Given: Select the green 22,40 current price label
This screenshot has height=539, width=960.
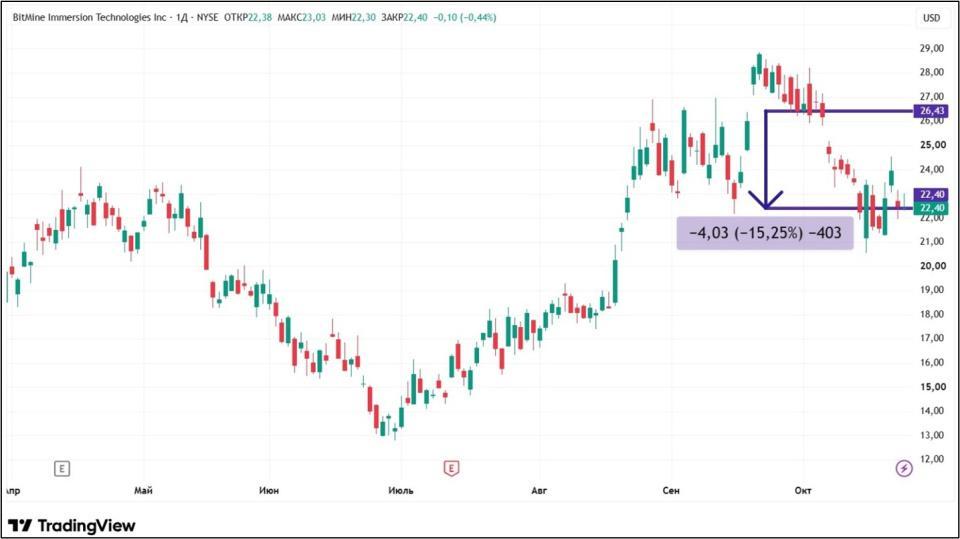Looking at the screenshot, I should [x=931, y=208].
